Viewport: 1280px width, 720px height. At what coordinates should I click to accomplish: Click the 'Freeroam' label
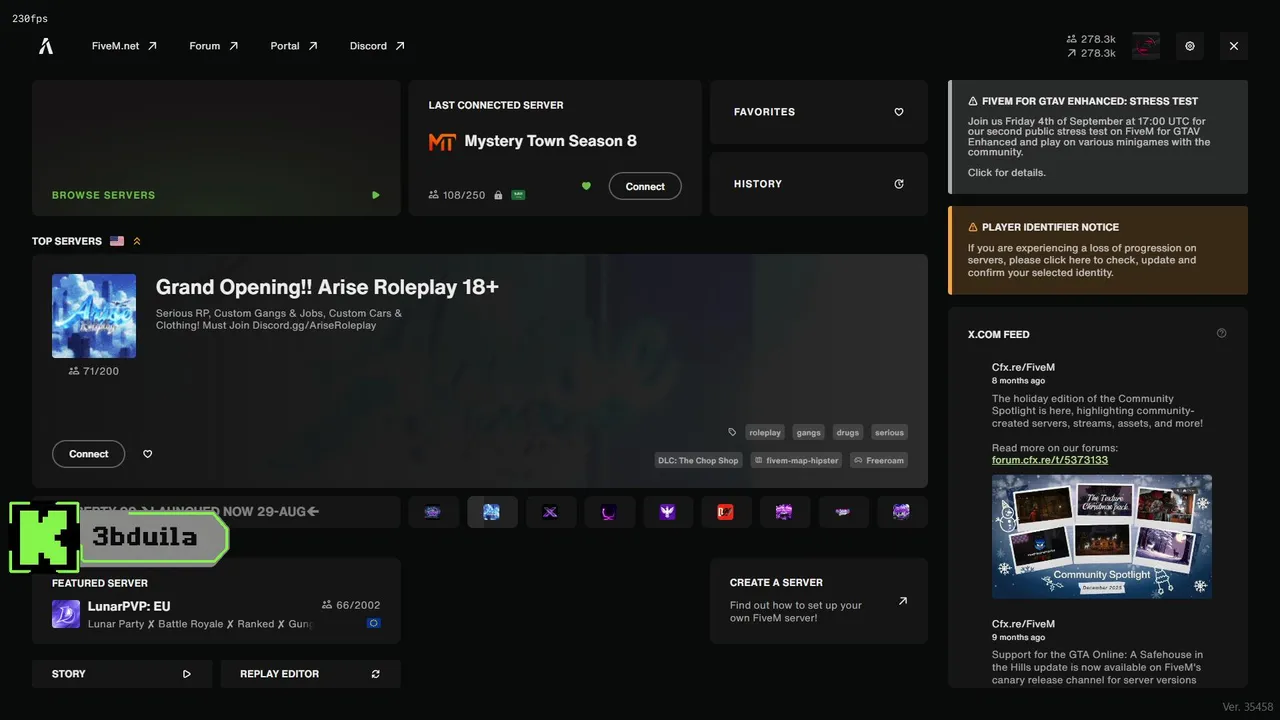pos(879,460)
